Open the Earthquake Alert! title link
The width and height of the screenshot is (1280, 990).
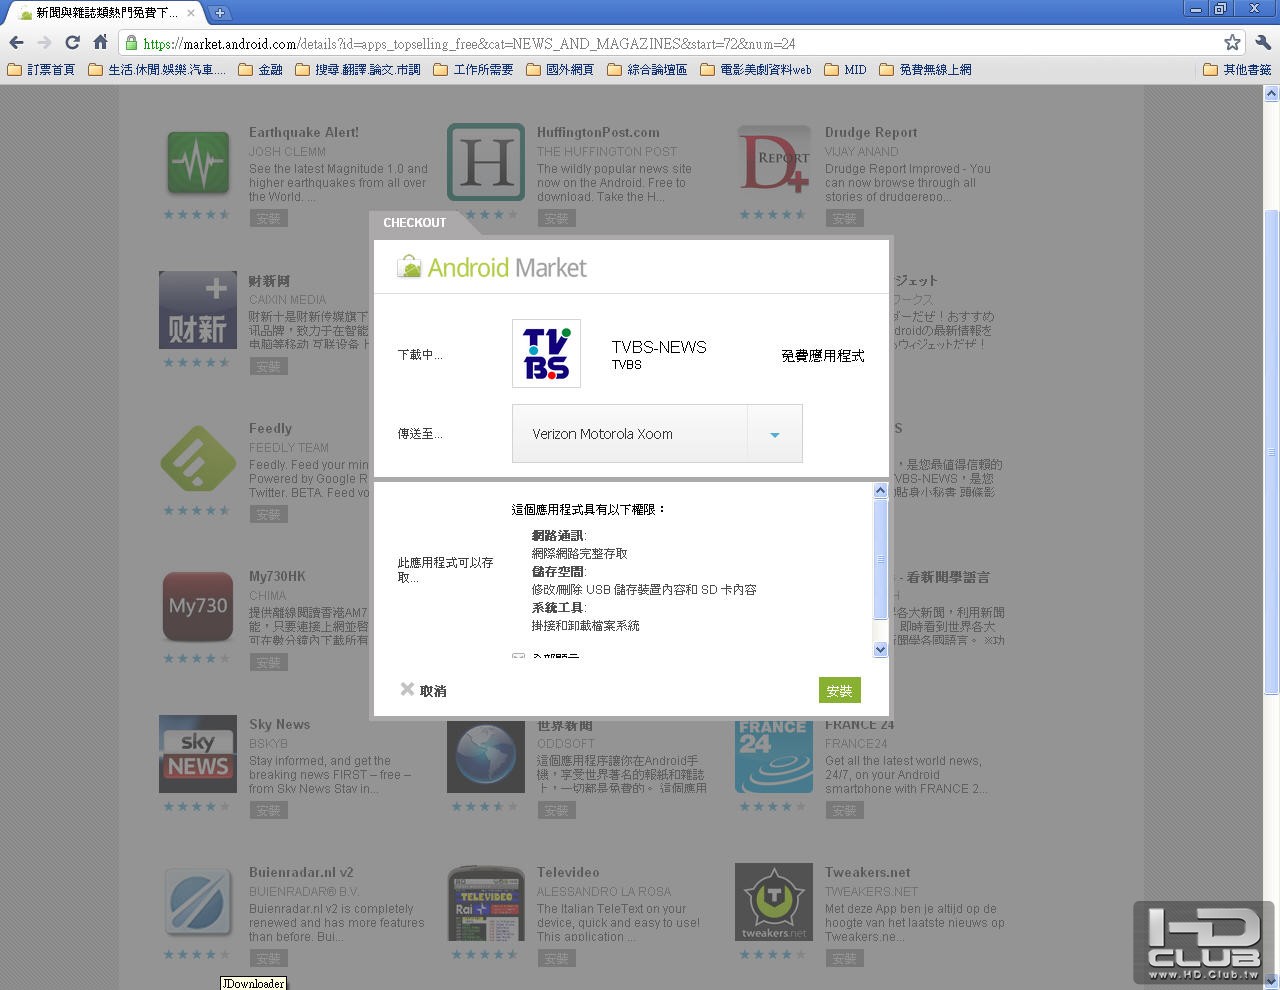click(304, 132)
